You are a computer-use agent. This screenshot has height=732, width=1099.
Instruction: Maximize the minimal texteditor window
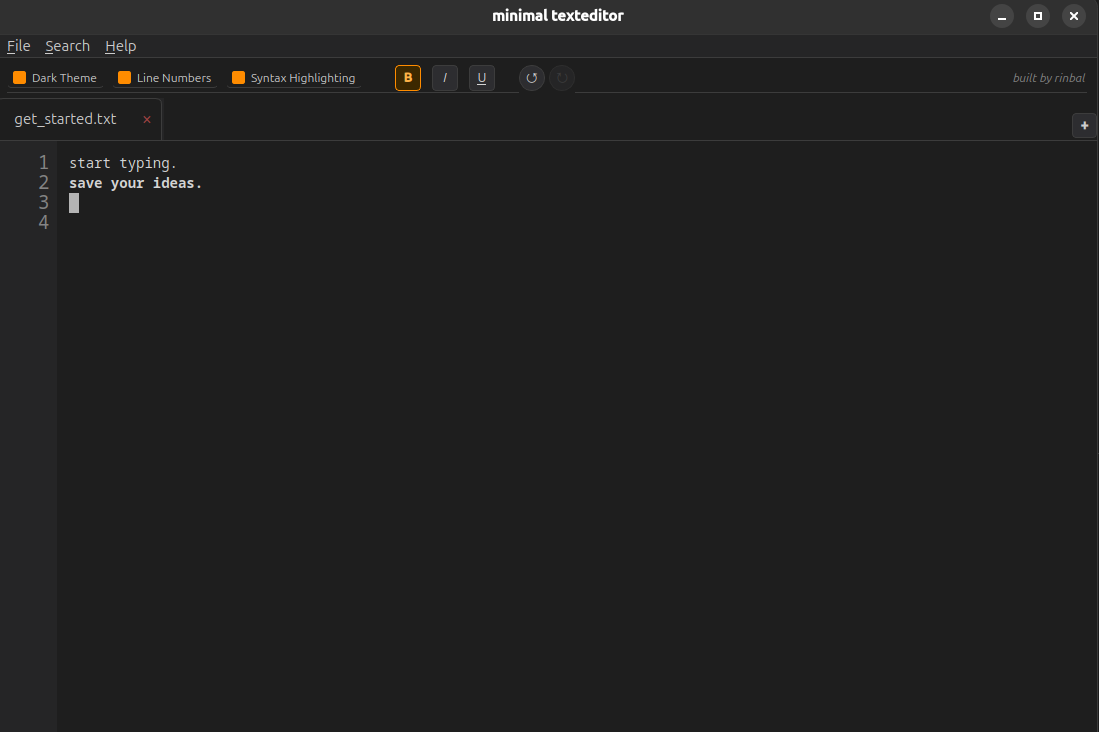tap(1038, 16)
